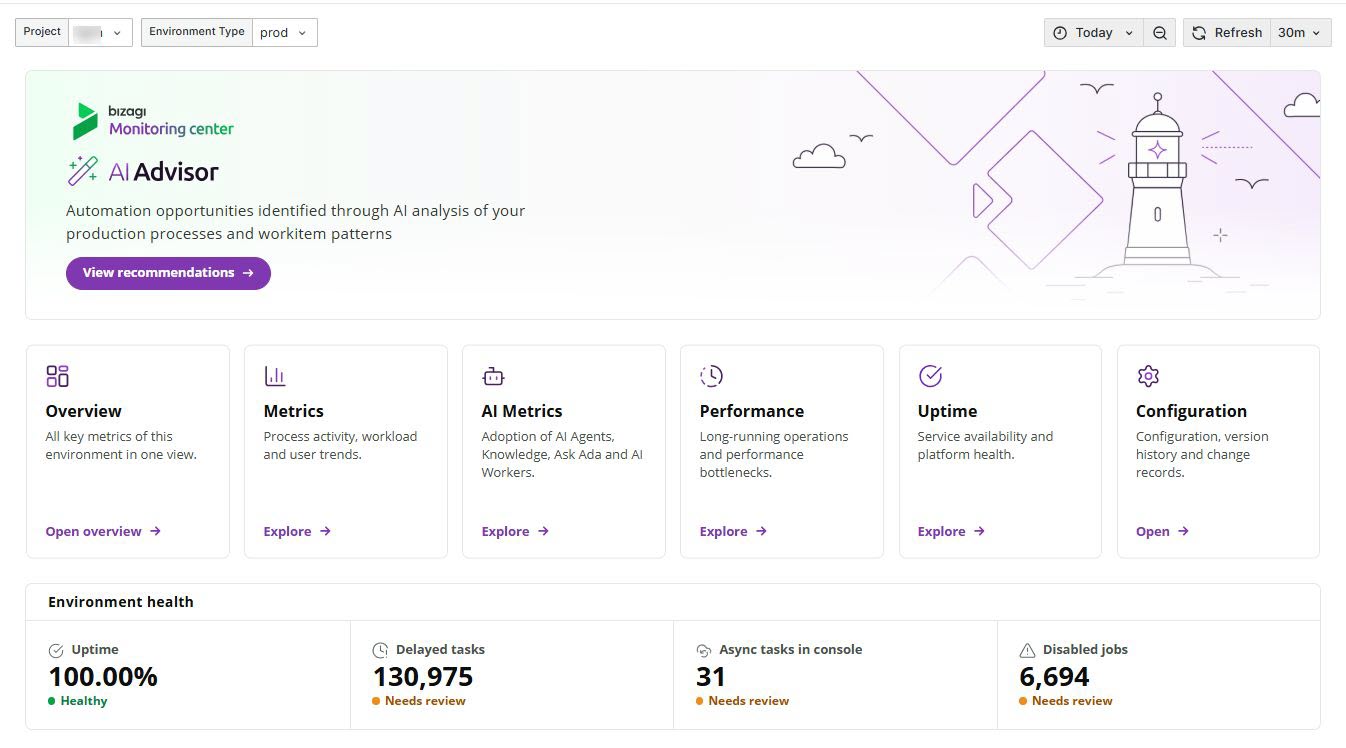Expand the Today time range dropdown

(1094, 33)
